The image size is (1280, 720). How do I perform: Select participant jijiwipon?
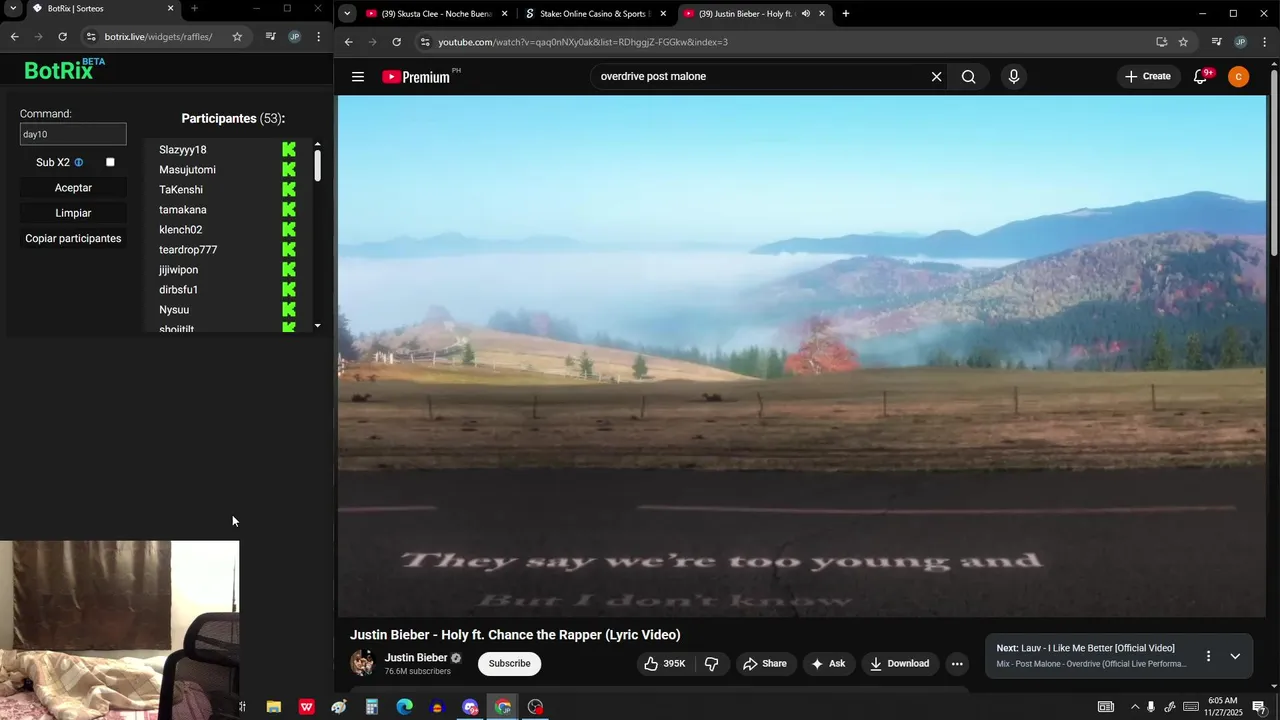(179, 270)
